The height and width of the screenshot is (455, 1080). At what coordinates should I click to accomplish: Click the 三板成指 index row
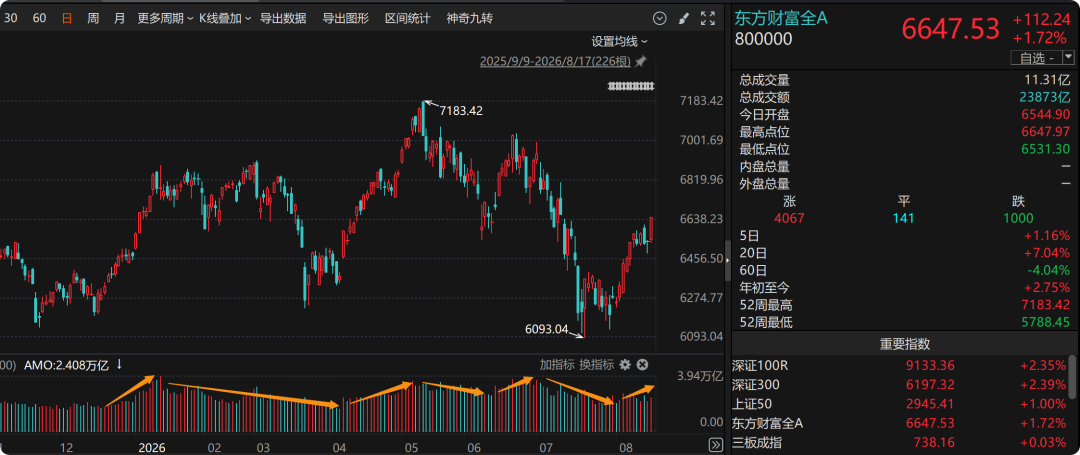coord(902,442)
